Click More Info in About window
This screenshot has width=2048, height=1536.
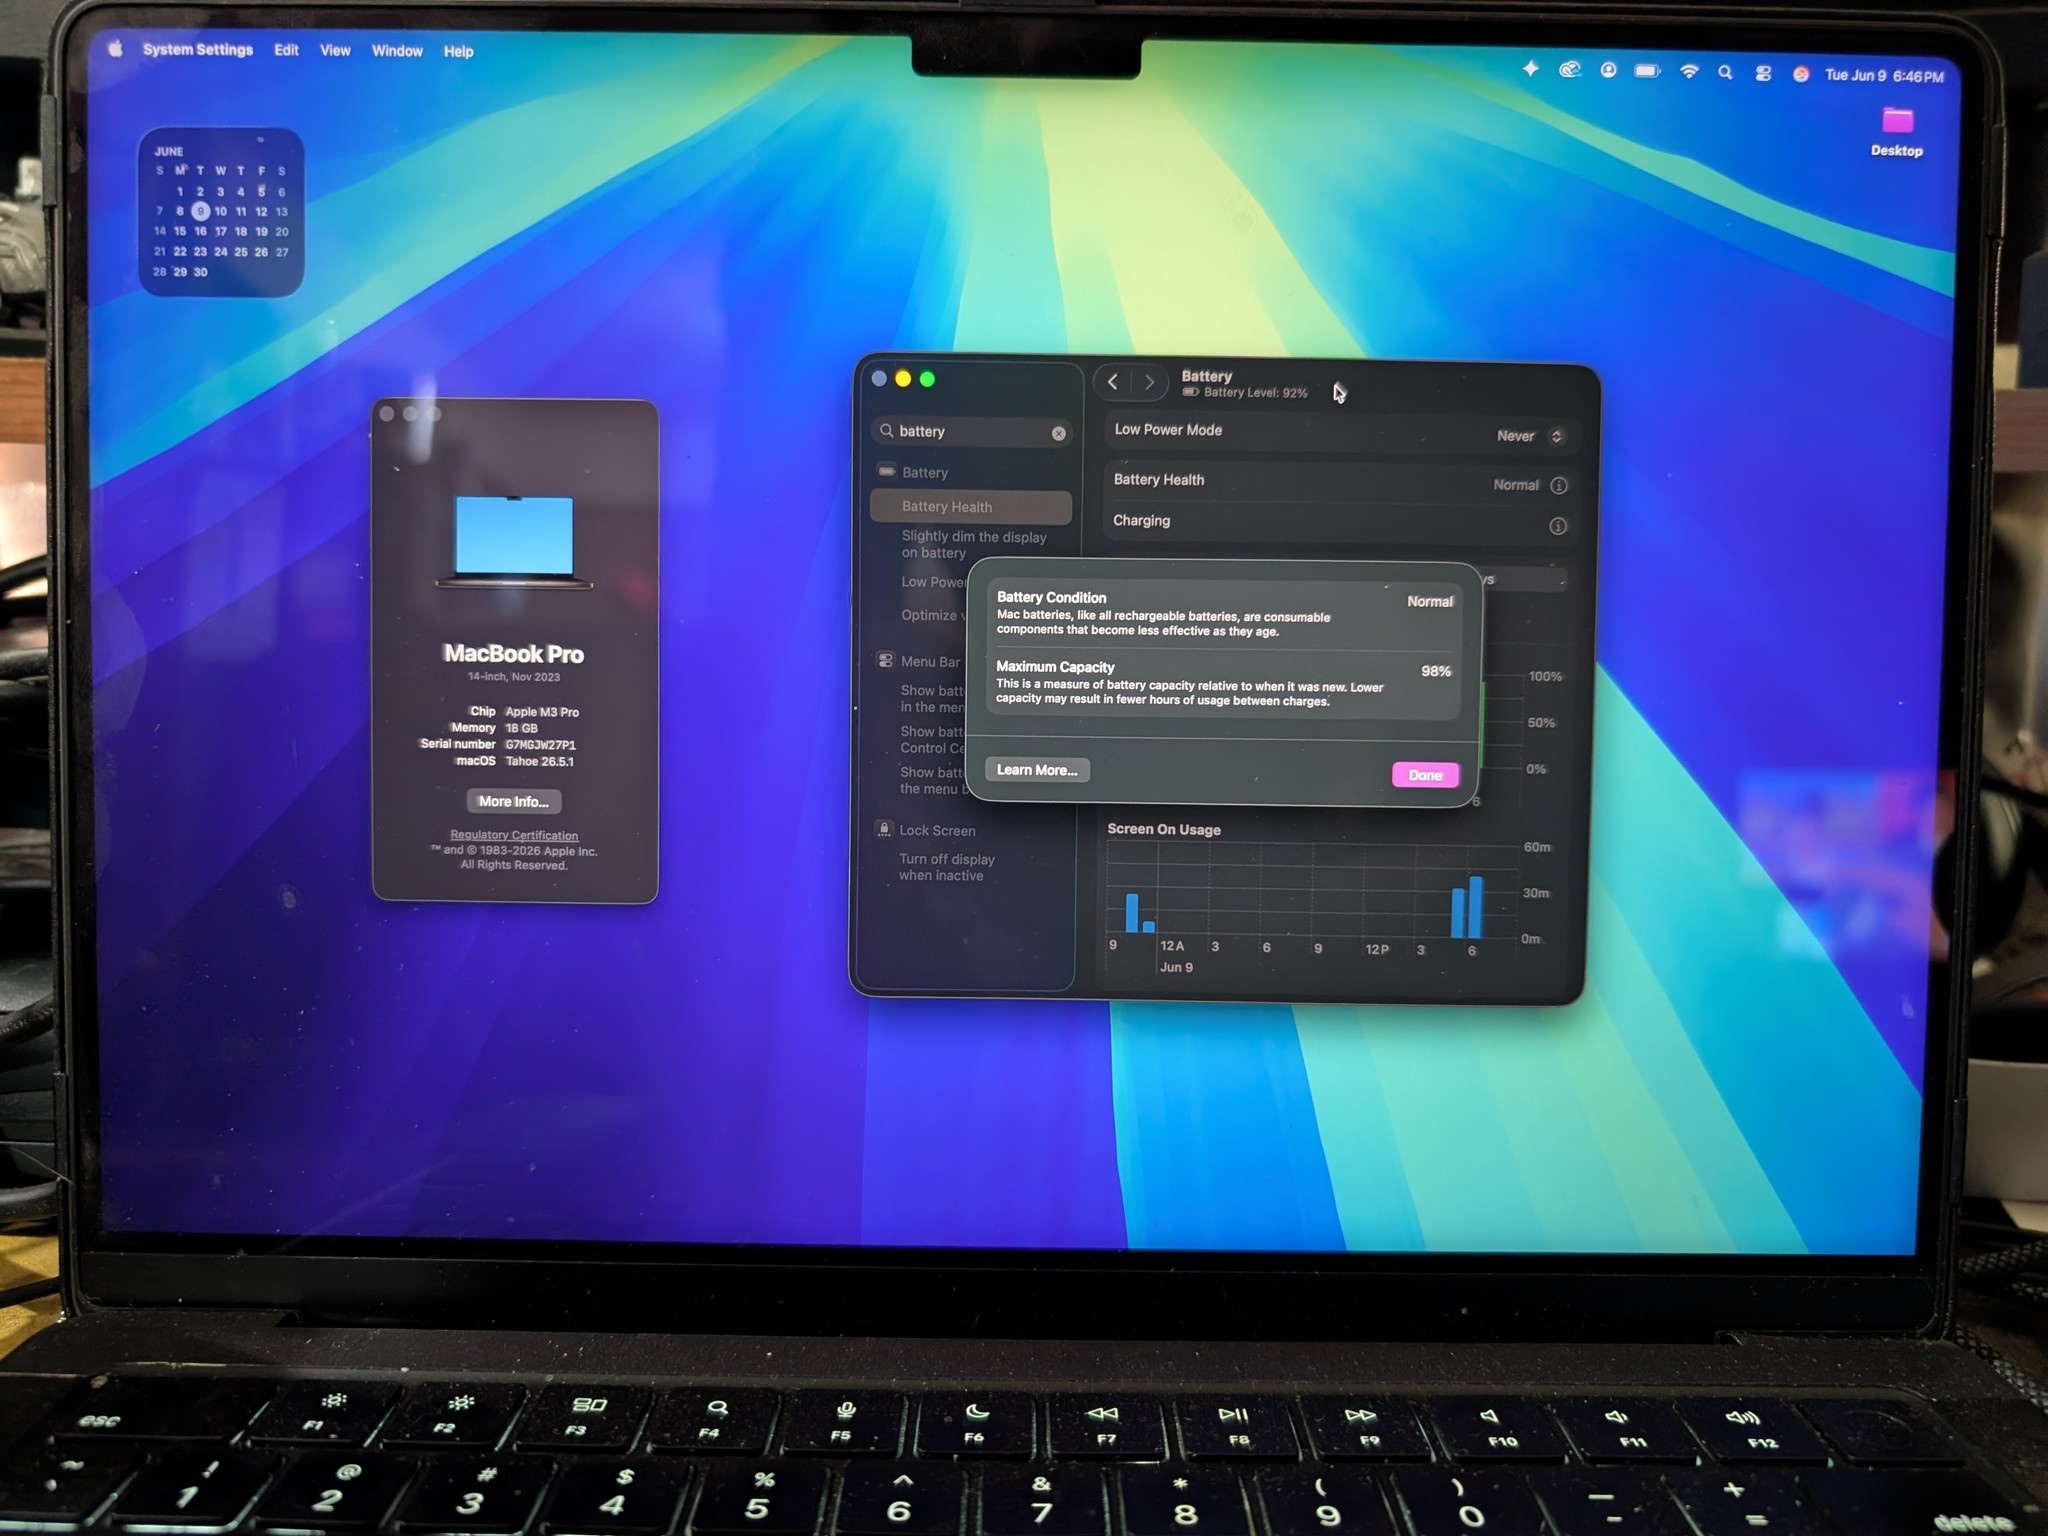coord(514,801)
